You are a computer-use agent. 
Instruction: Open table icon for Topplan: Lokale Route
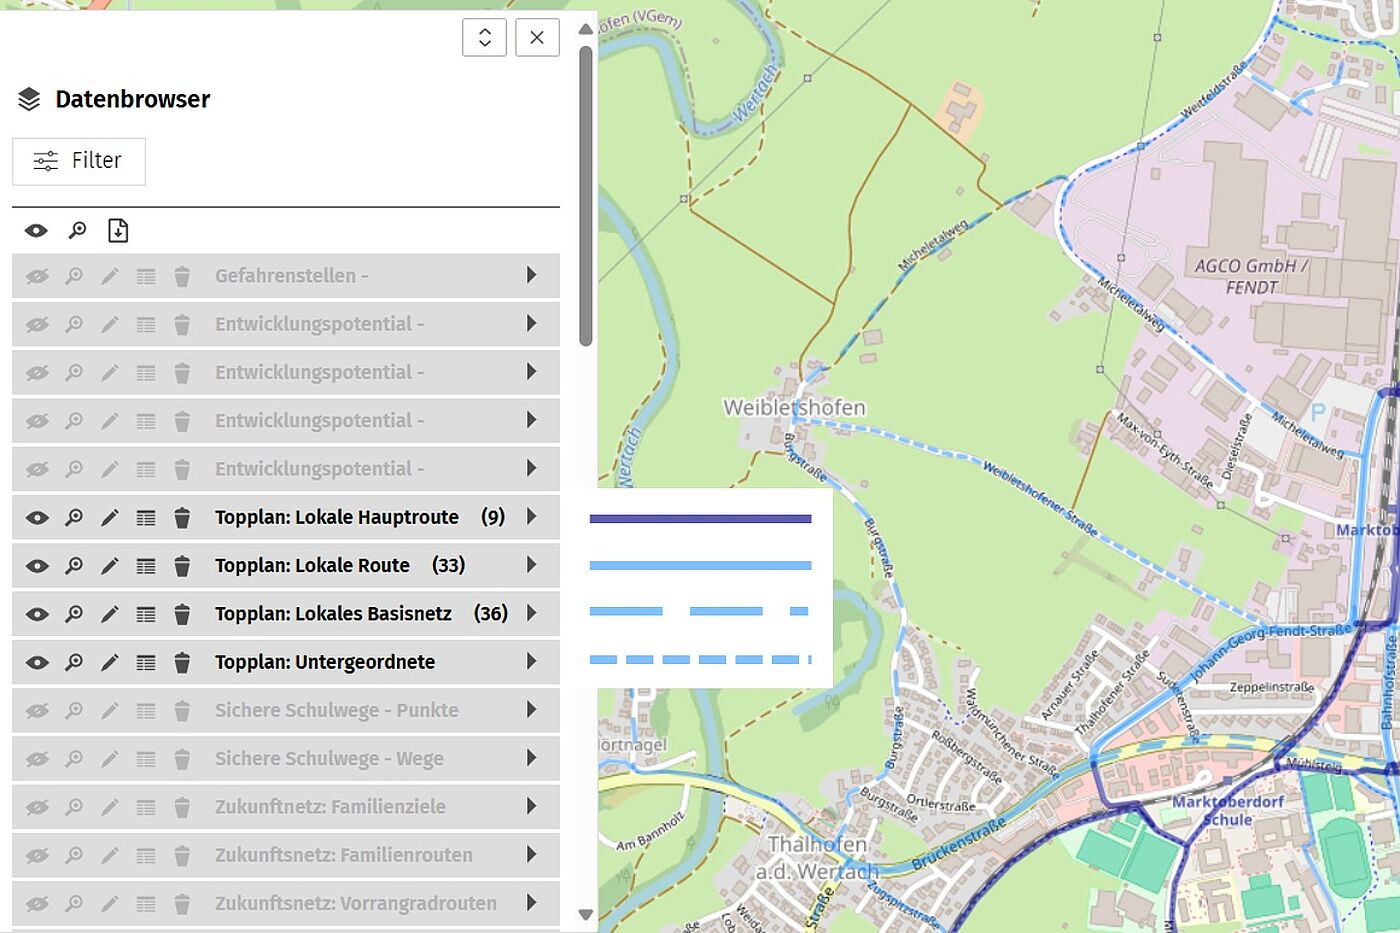(146, 566)
